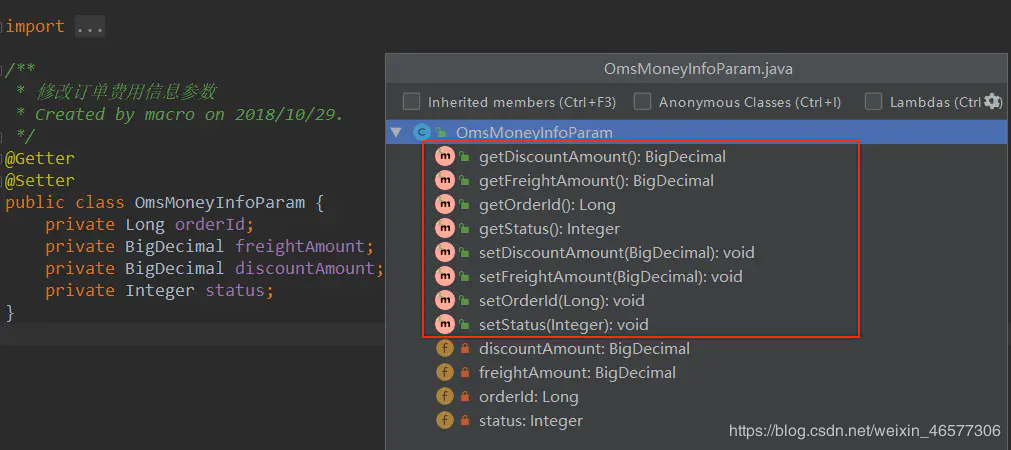Image resolution: width=1011 pixels, height=450 pixels.
Task: Click the OmsMoneyInfoParam.java popup title
Action: 698,68
